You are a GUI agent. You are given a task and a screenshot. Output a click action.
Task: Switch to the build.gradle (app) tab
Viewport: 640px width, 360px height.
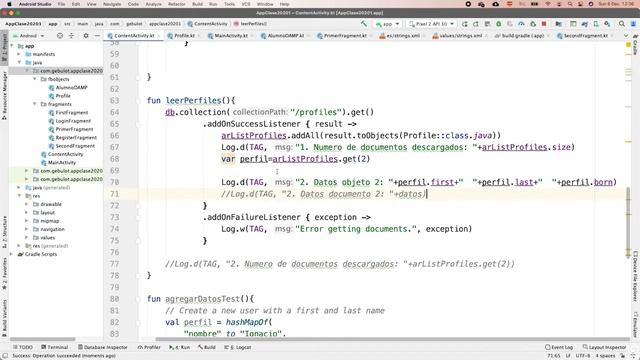(521, 36)
